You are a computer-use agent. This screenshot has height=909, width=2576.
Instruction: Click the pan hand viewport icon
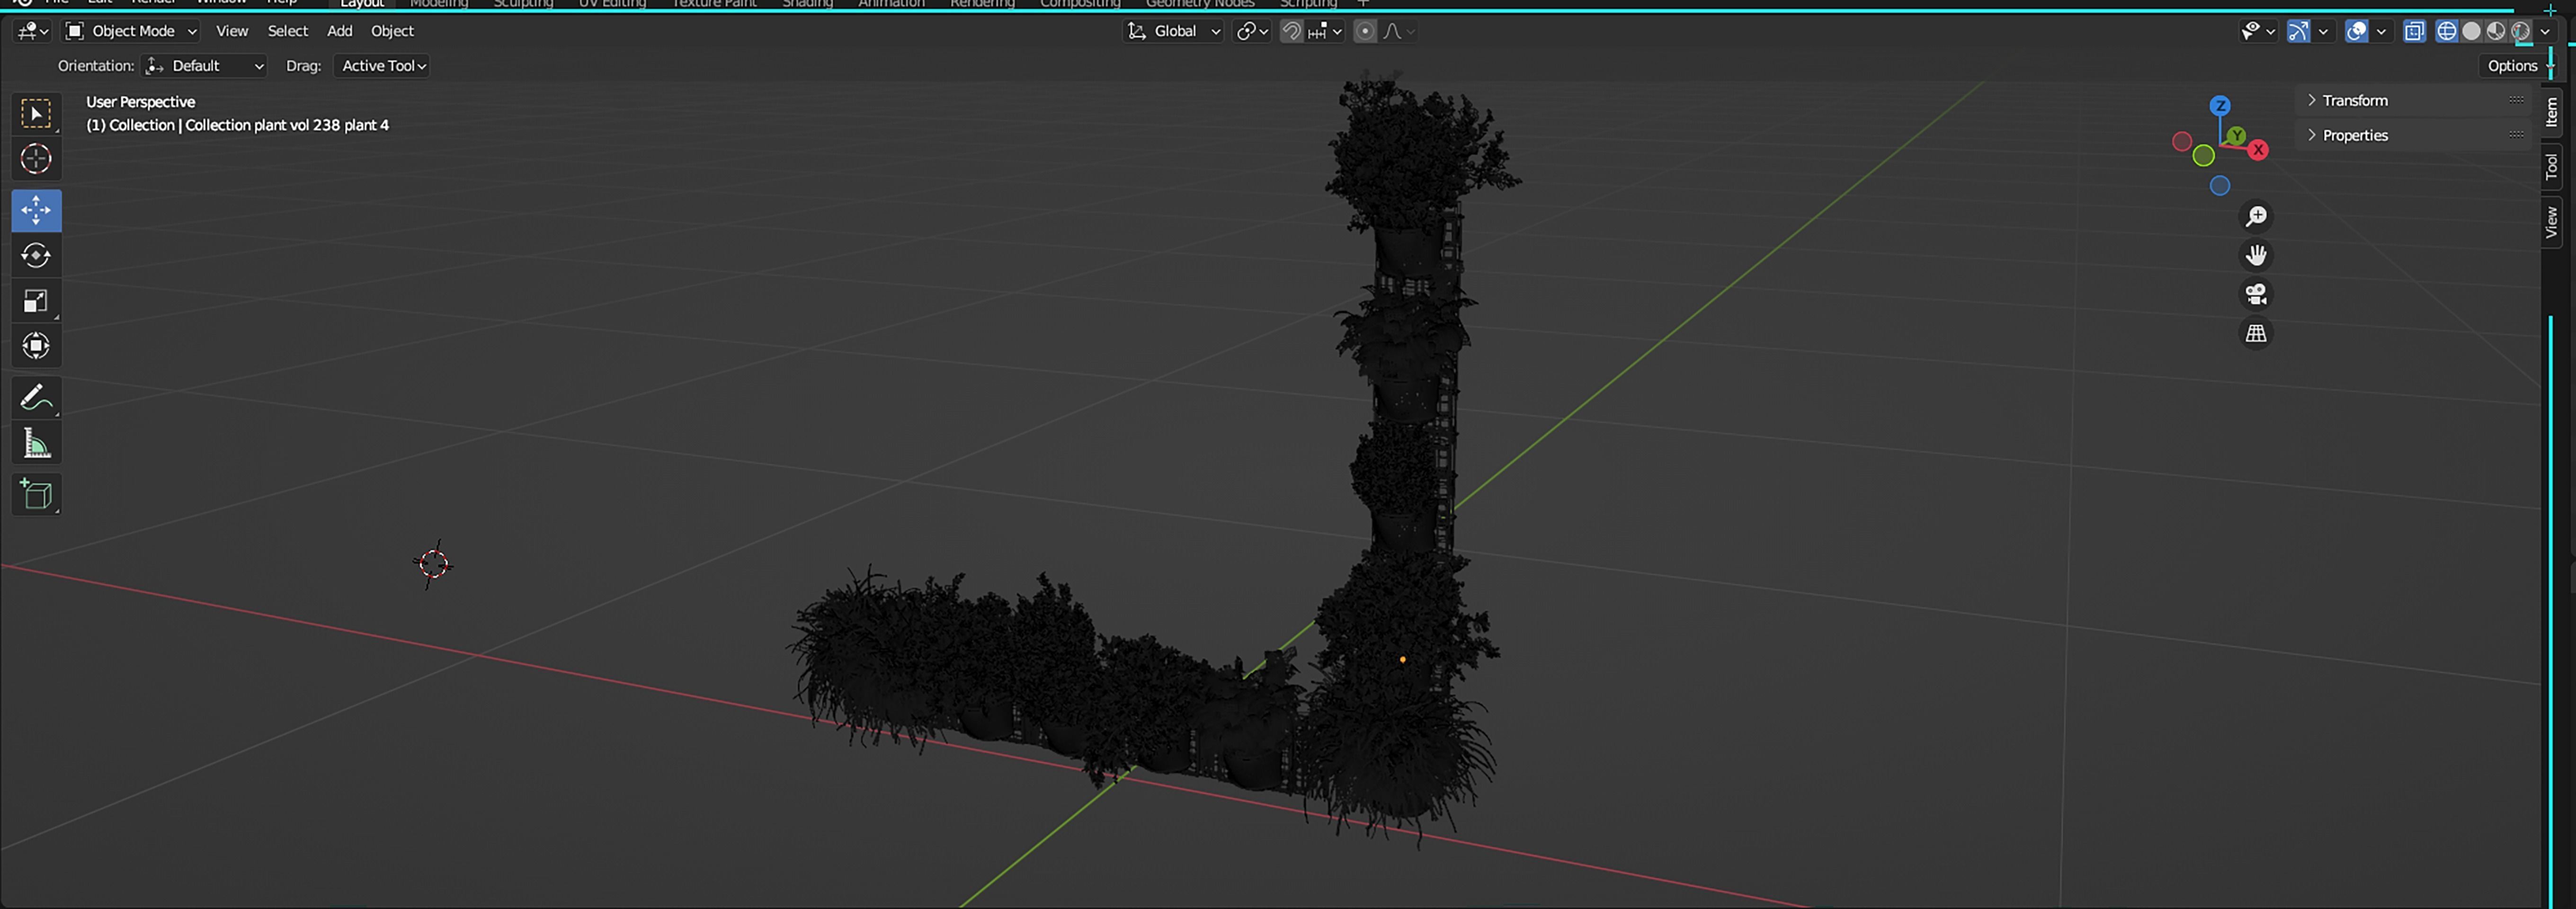point(2256,255)
